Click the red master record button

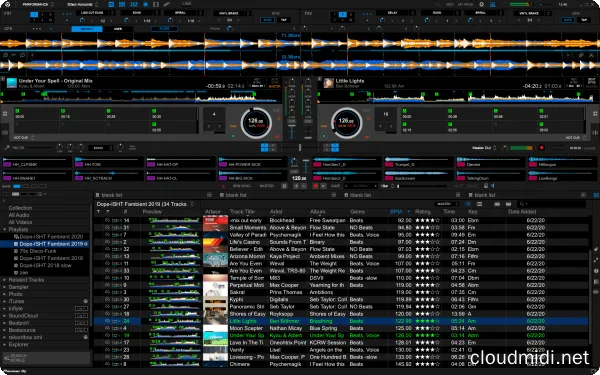pos(541,148)
